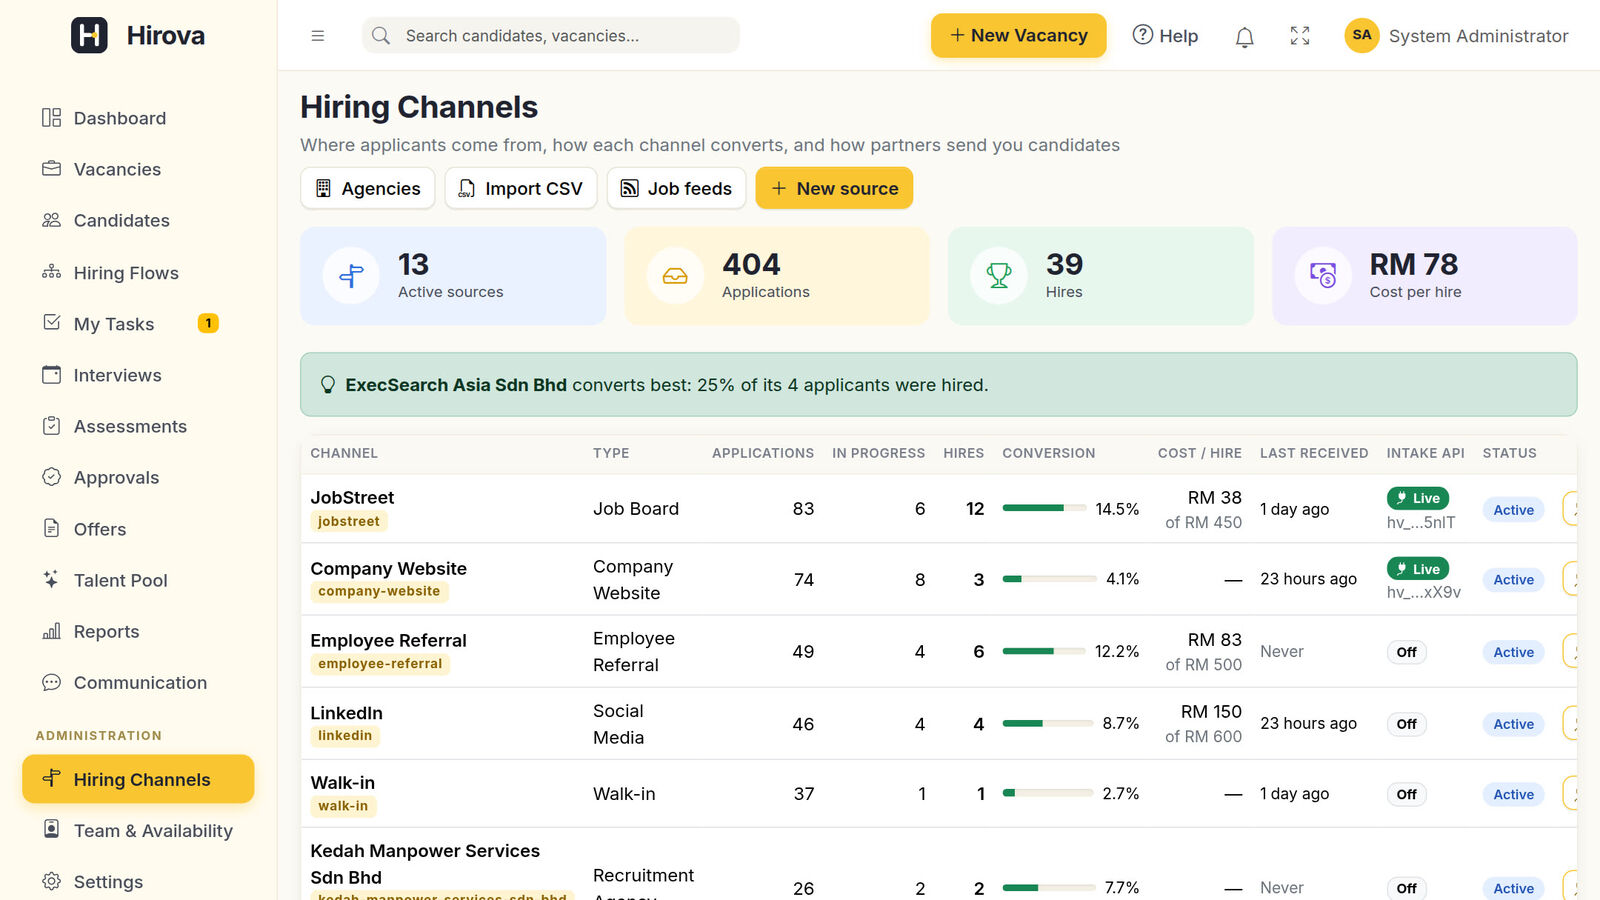Click the Hirova logo icon
This screenshot has width=1600, height=900.
click(x=89, y=35)
